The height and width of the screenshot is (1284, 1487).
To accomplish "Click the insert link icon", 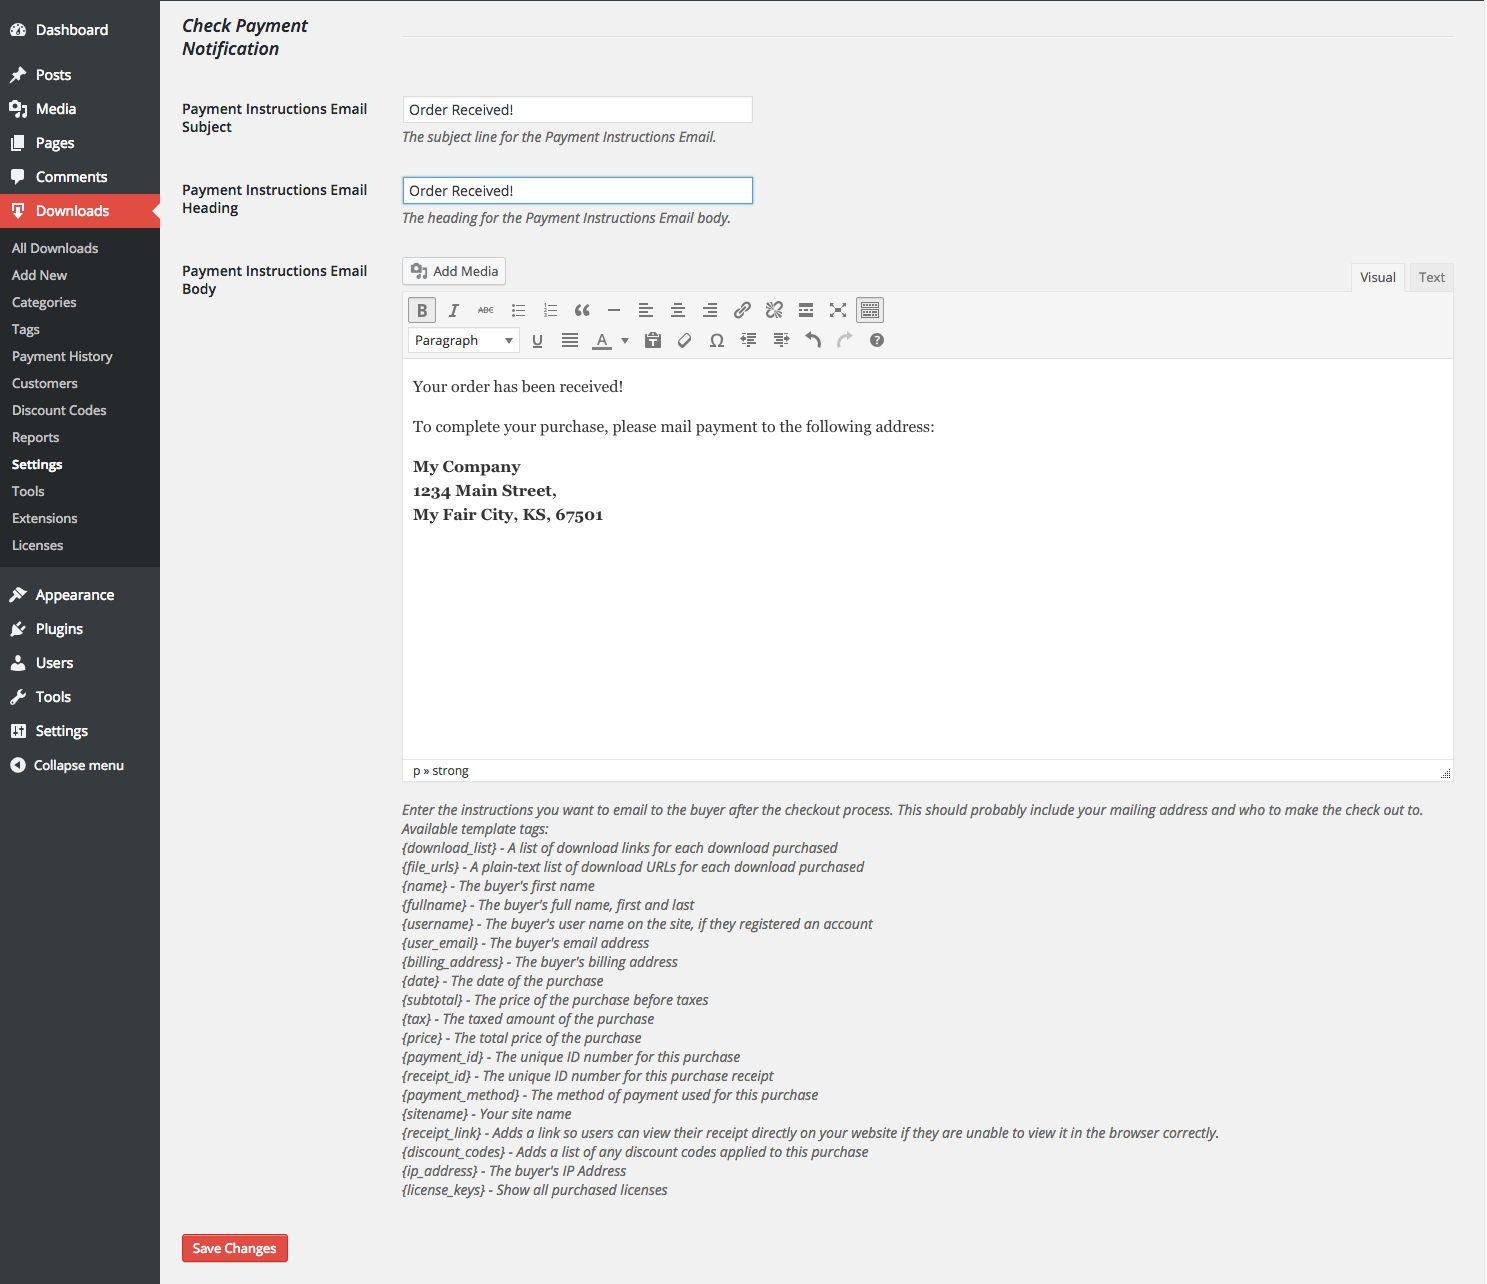I will [x=742, y=310].
